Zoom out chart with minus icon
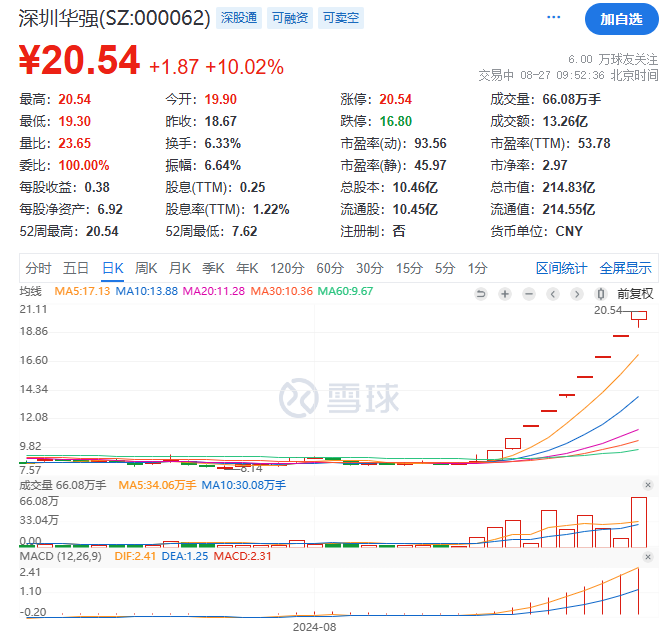The width and height of the screenshot is (668, 640). pos(529,294)
